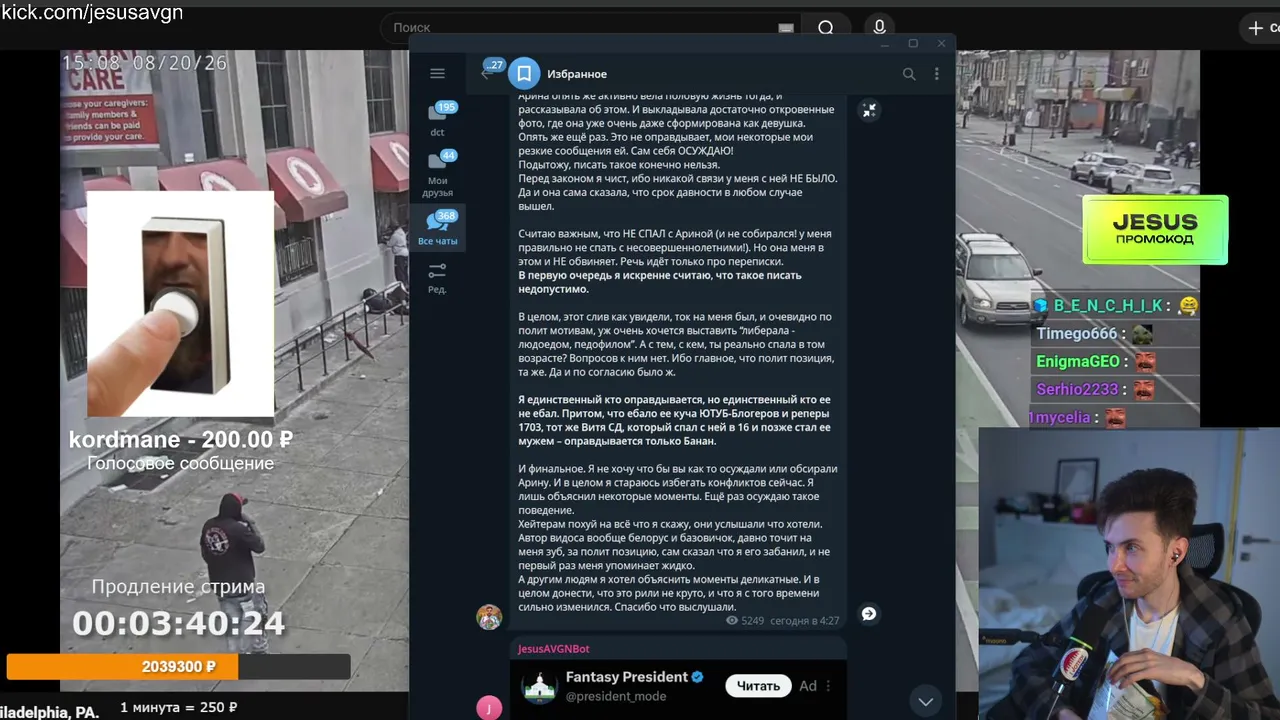Image resolution: width=1280 pixels, height=720 pixels.
Task: Maximize the Telegram window
Action: [913, 44]
